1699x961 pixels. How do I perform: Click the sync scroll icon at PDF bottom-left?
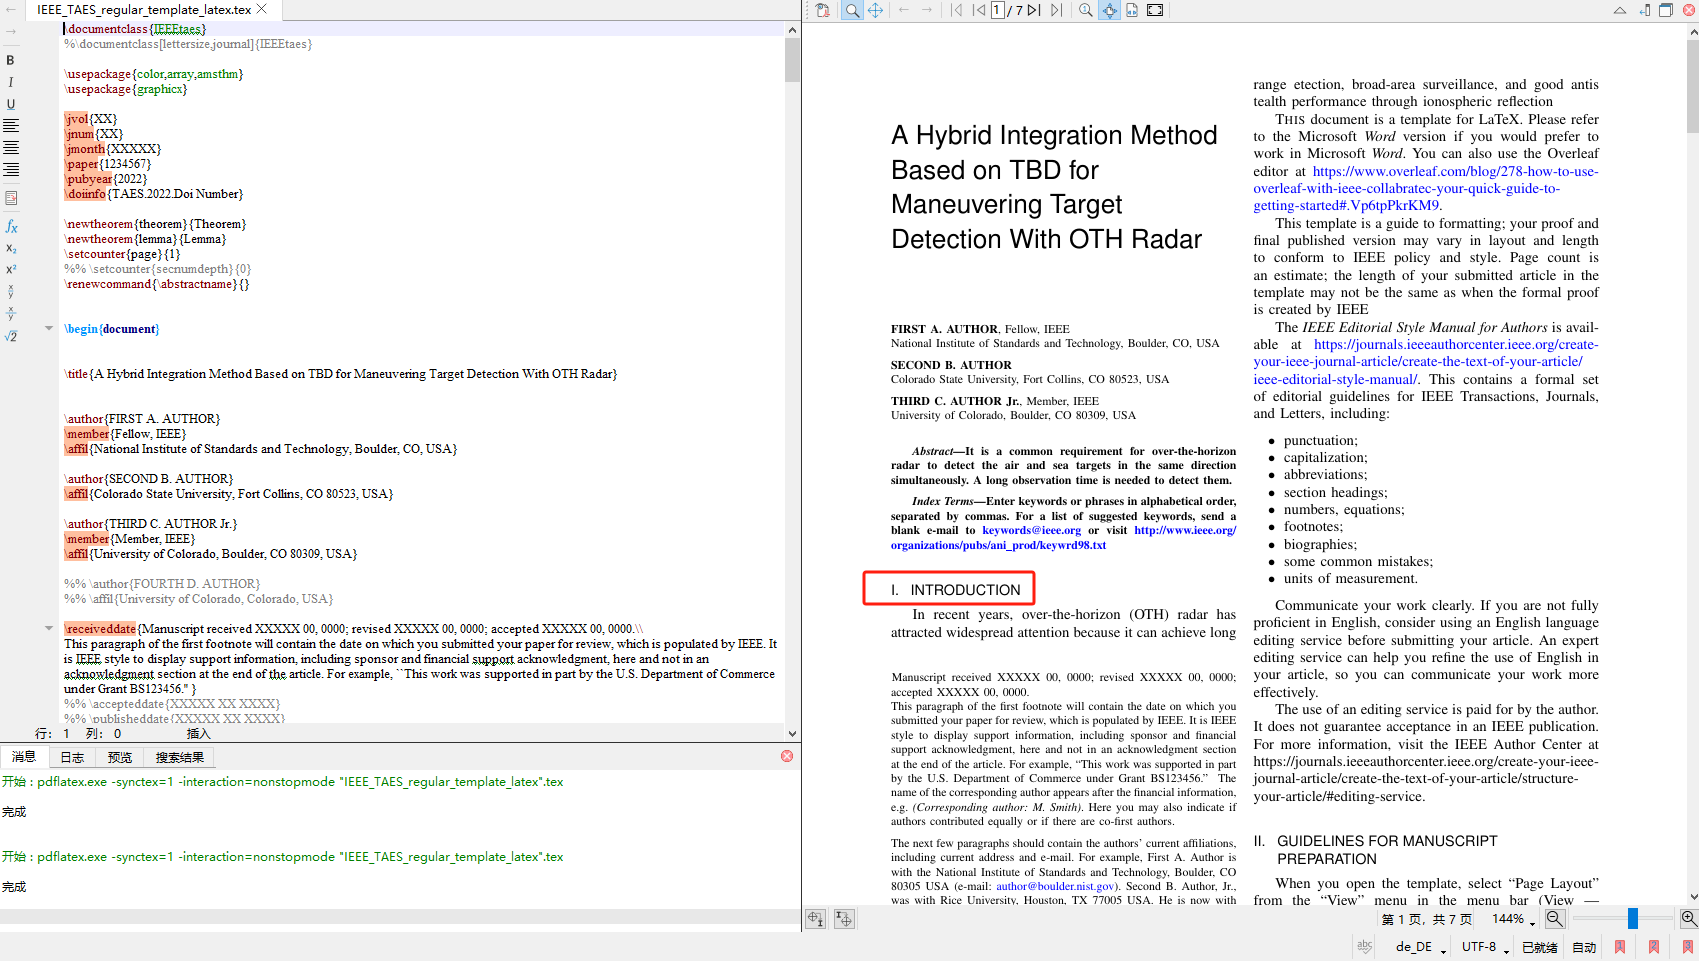(x=816, y=919)
